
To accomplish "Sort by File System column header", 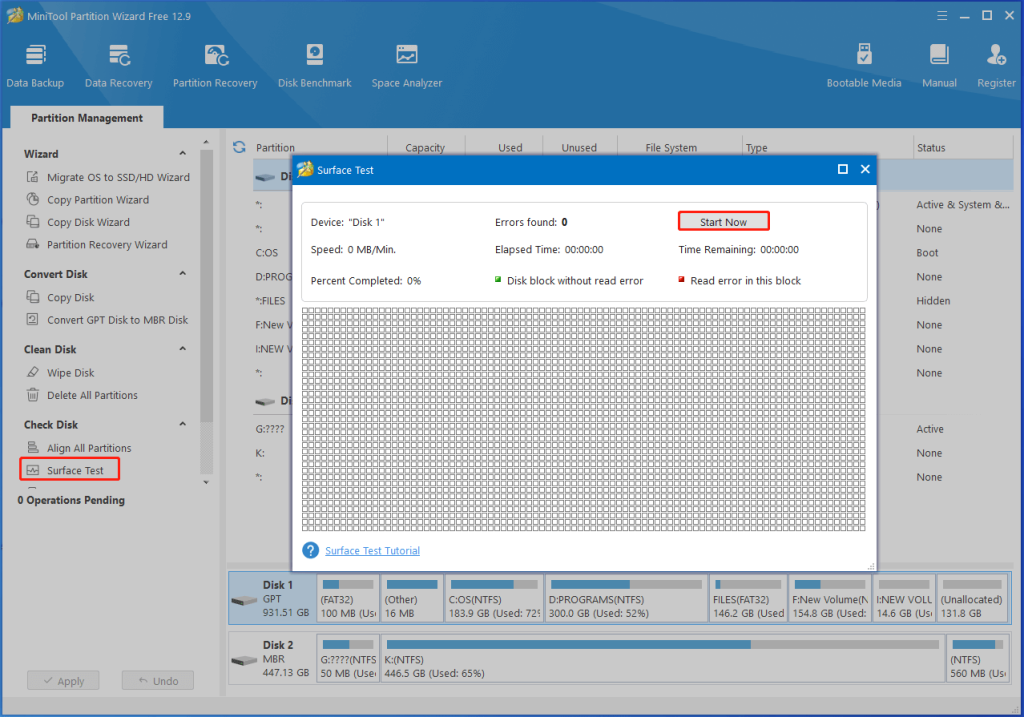I will tap(671, 148).
